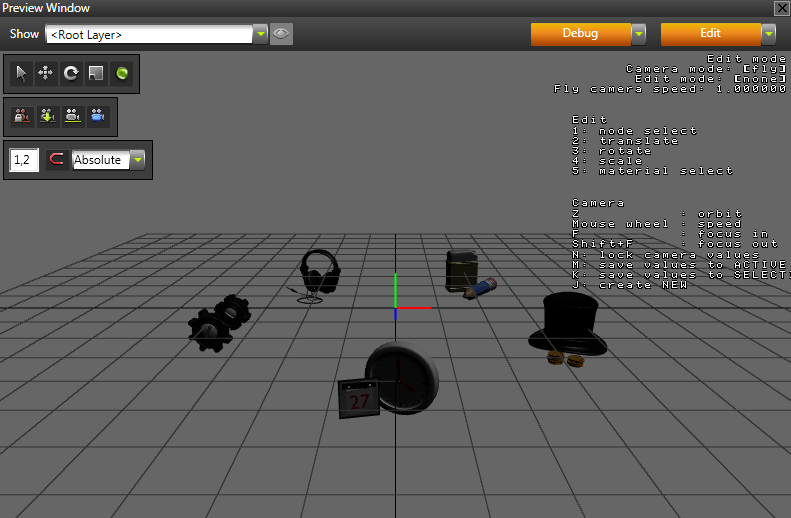Click the blue create new camera icon
791x518 pixels.
pyautogui.click(x=97, y=116)
